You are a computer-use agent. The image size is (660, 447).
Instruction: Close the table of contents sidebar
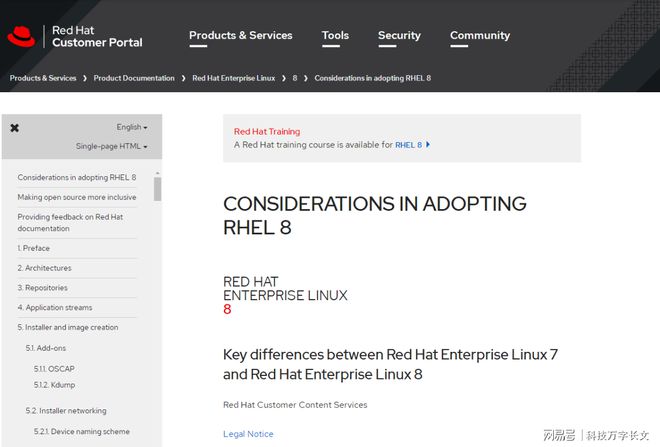[15, 128]
